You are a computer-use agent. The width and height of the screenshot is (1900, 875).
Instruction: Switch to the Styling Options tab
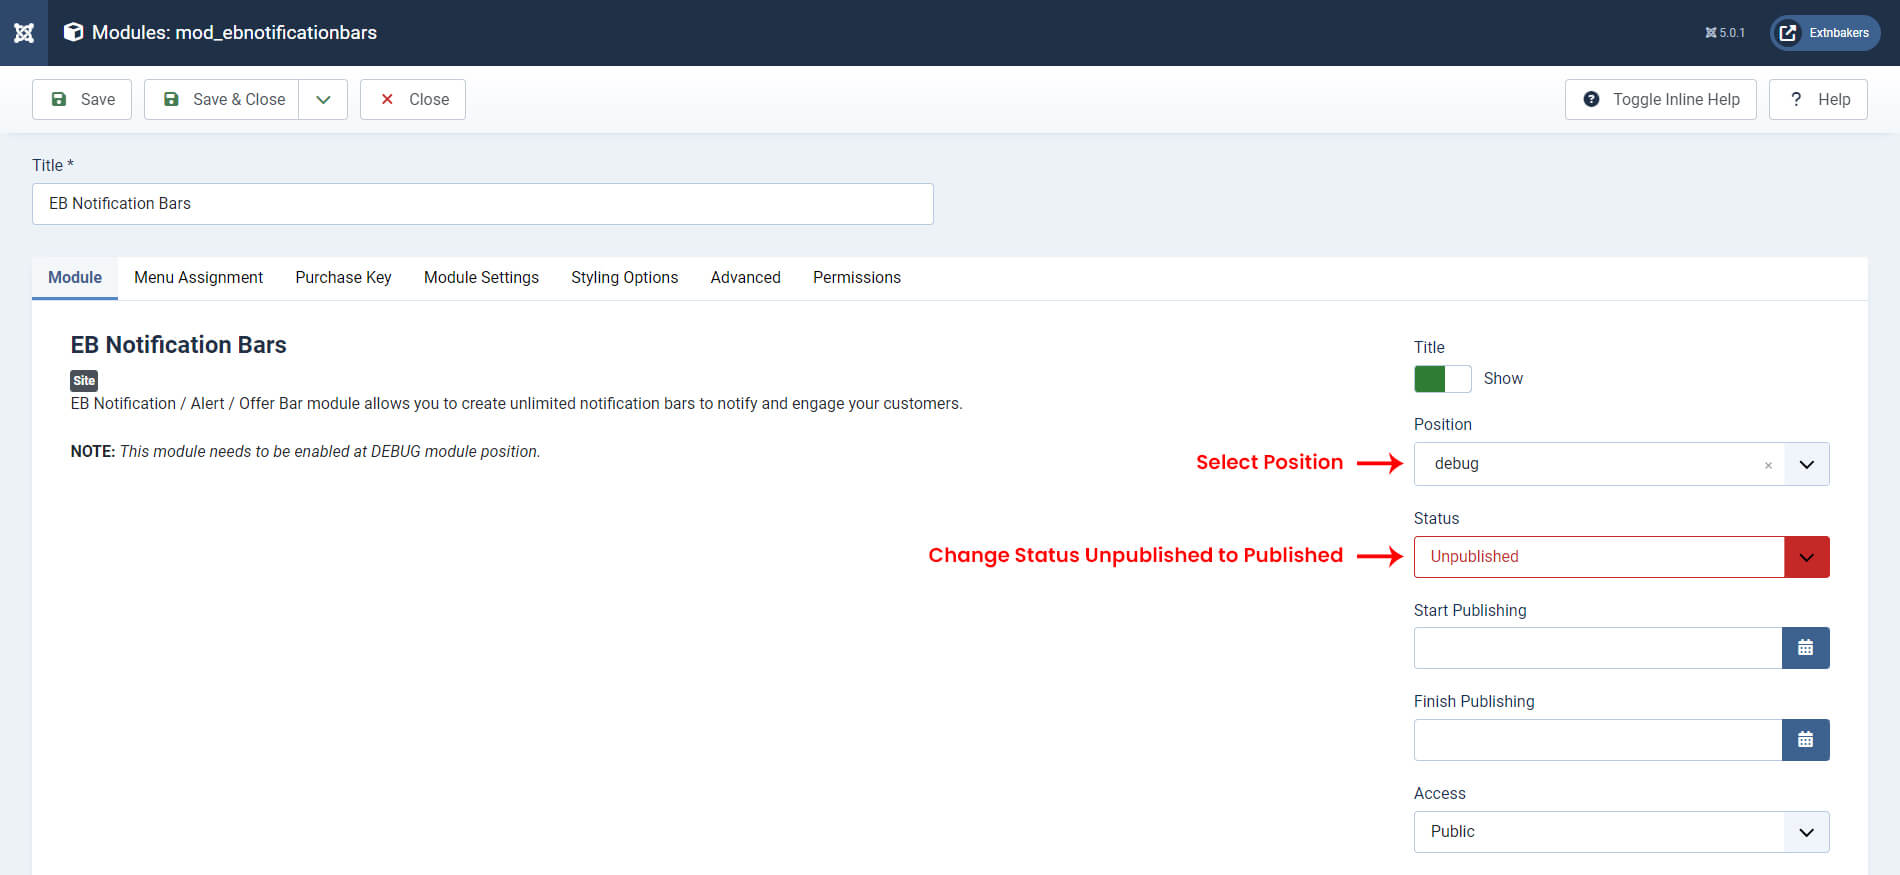click(624, 277)
